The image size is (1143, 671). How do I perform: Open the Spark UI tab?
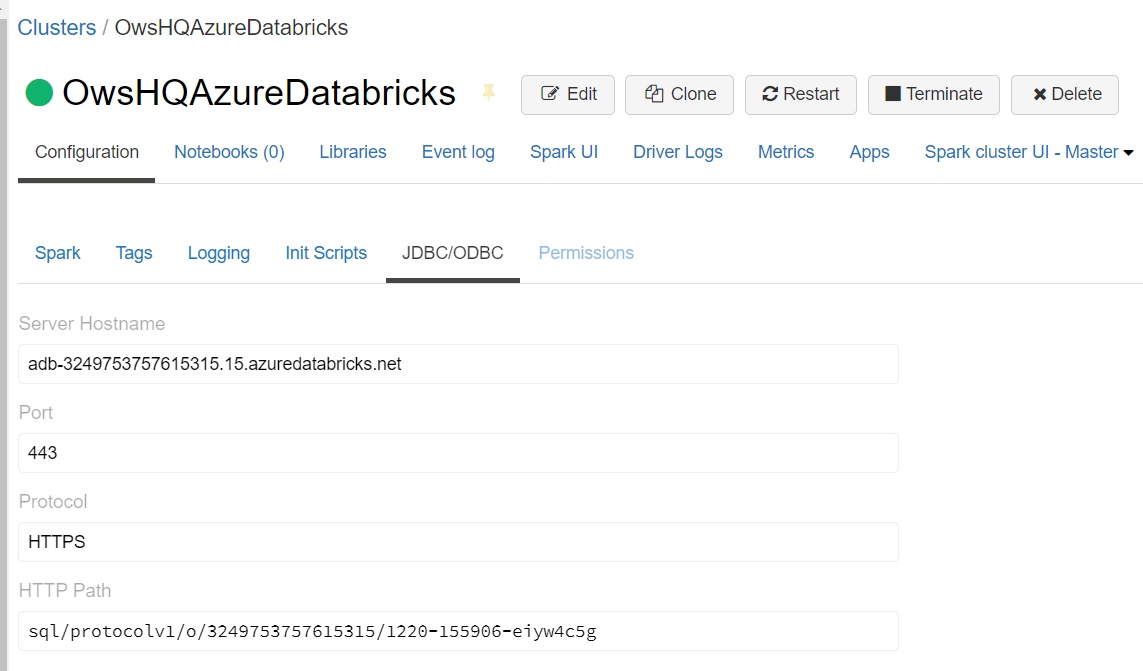pos(564,152)
